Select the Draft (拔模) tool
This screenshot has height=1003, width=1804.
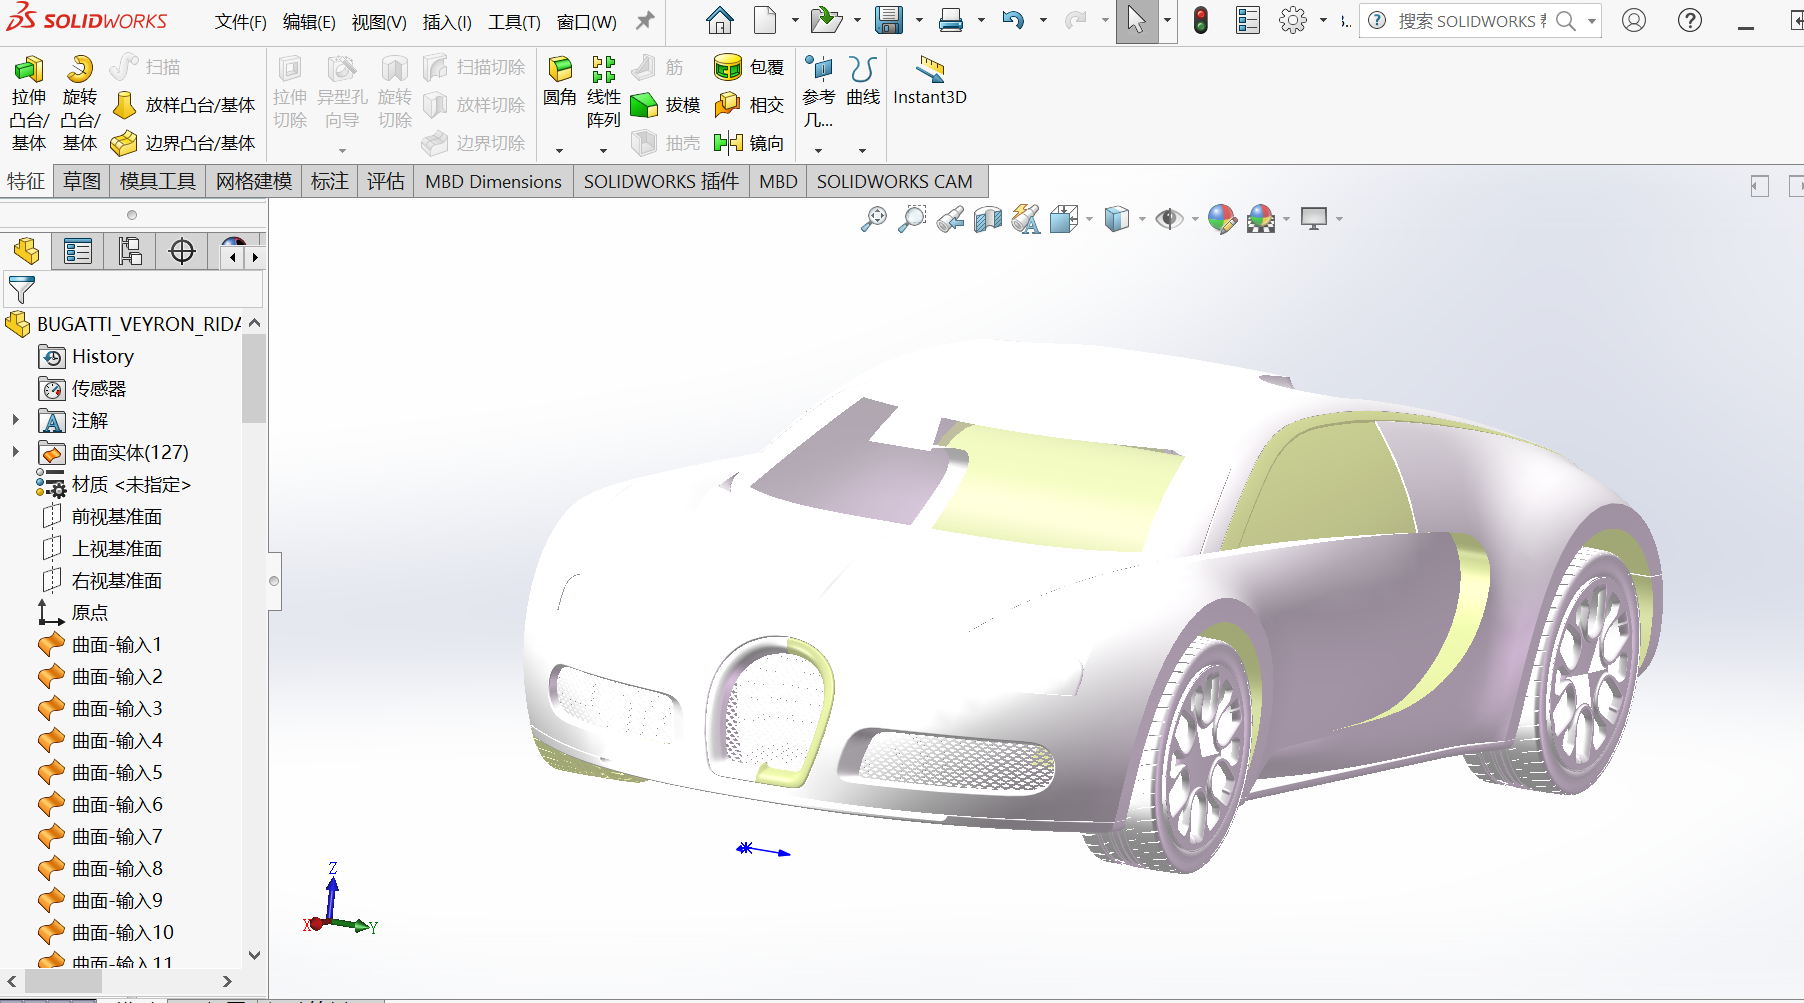click(665, 105)
